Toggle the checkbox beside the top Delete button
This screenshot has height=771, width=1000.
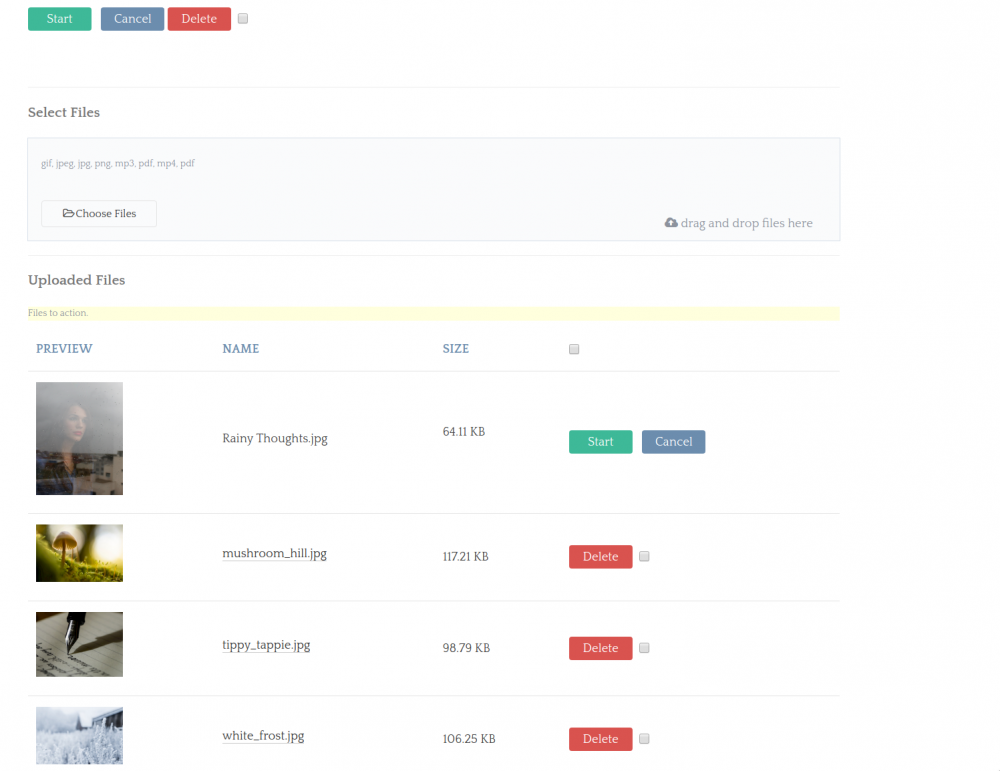243,19
